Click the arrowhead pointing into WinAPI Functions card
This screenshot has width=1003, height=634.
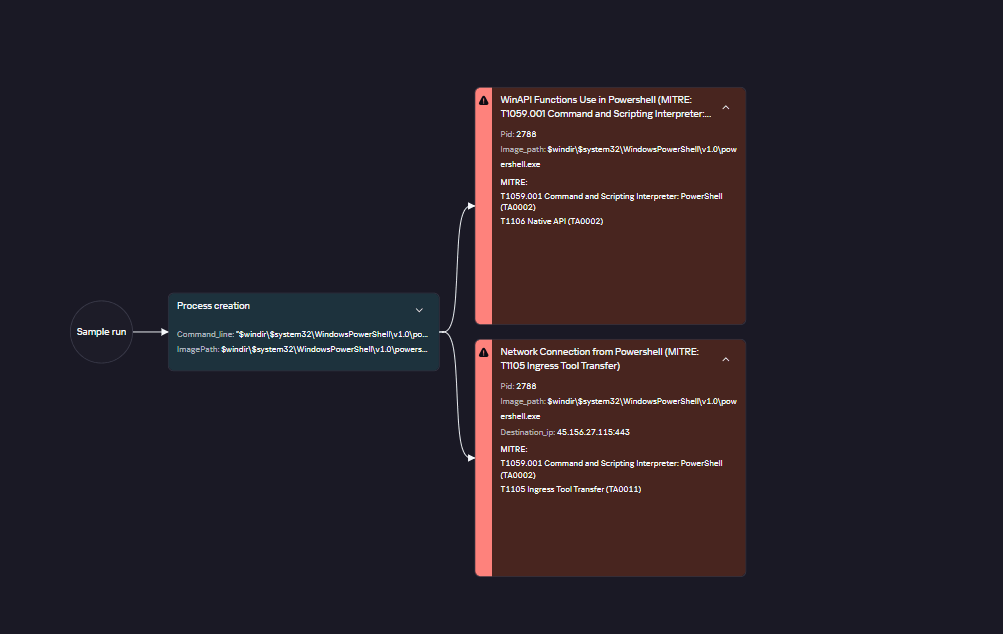471,206
